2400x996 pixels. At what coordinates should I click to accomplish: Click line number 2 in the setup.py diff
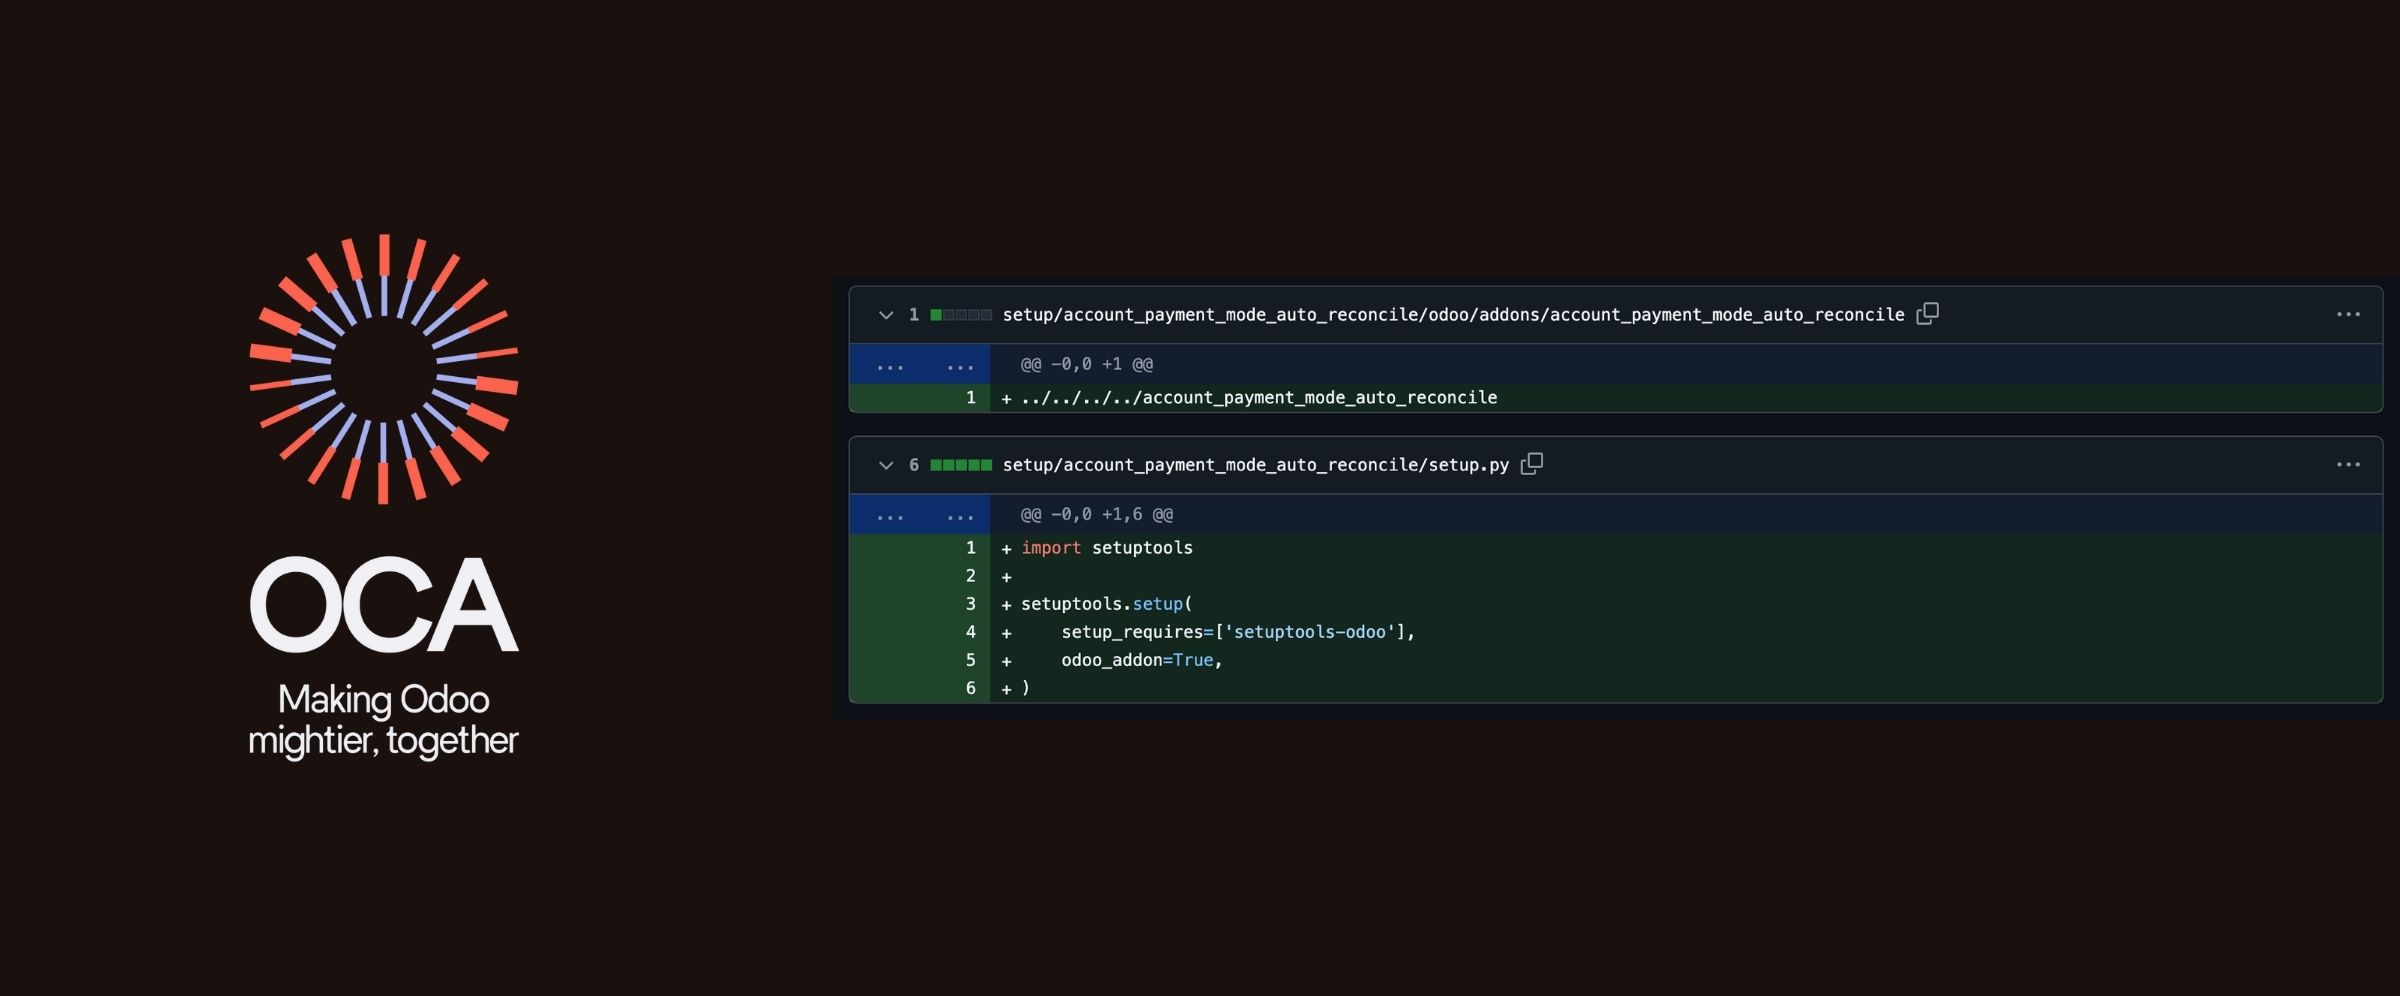[x=970, y=576]
